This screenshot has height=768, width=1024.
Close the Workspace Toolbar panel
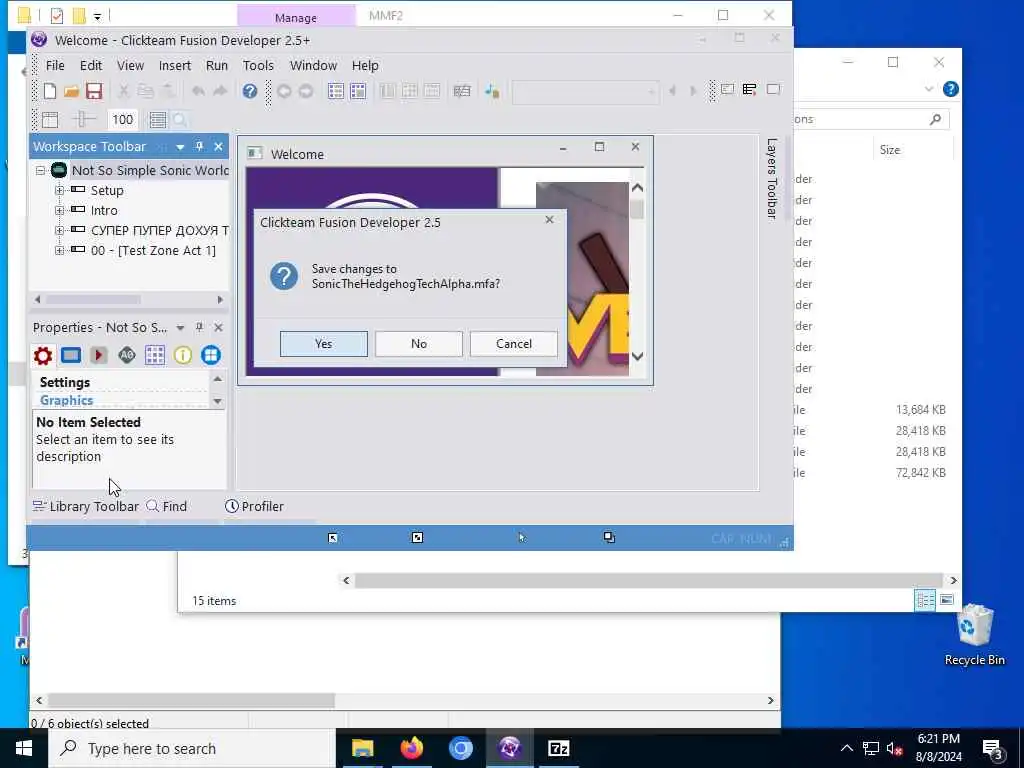[x=219, y=146]
